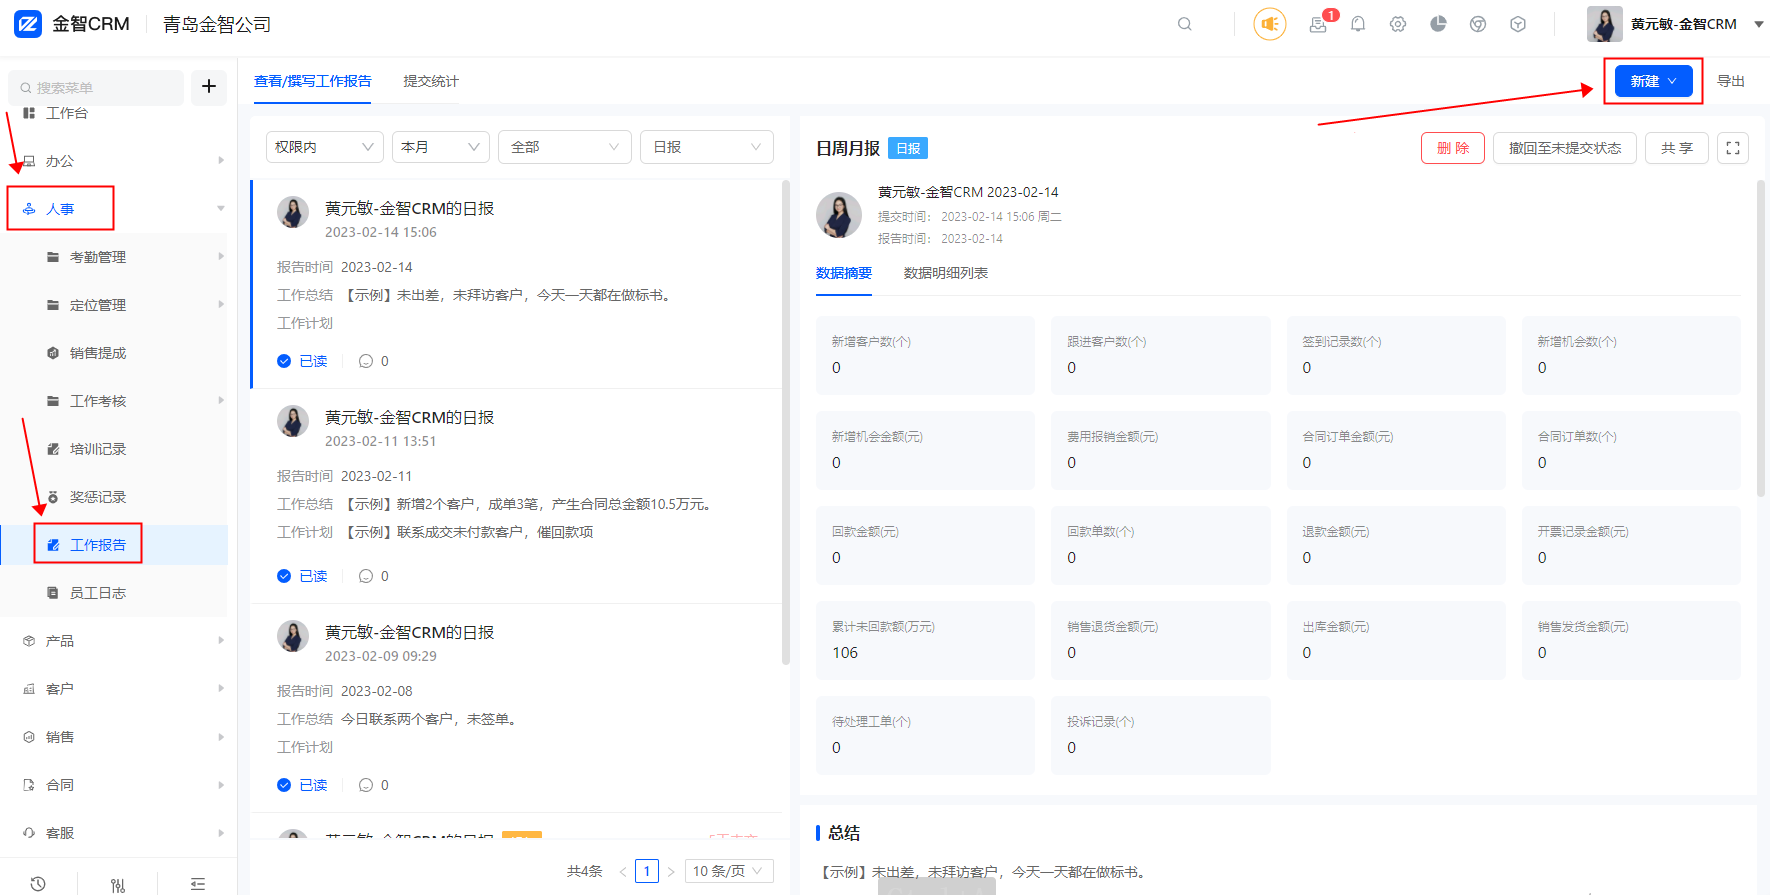This screenshot has width=1770, height=895.
Task: Click the cube icon in header
Action: pos(1518,24)
